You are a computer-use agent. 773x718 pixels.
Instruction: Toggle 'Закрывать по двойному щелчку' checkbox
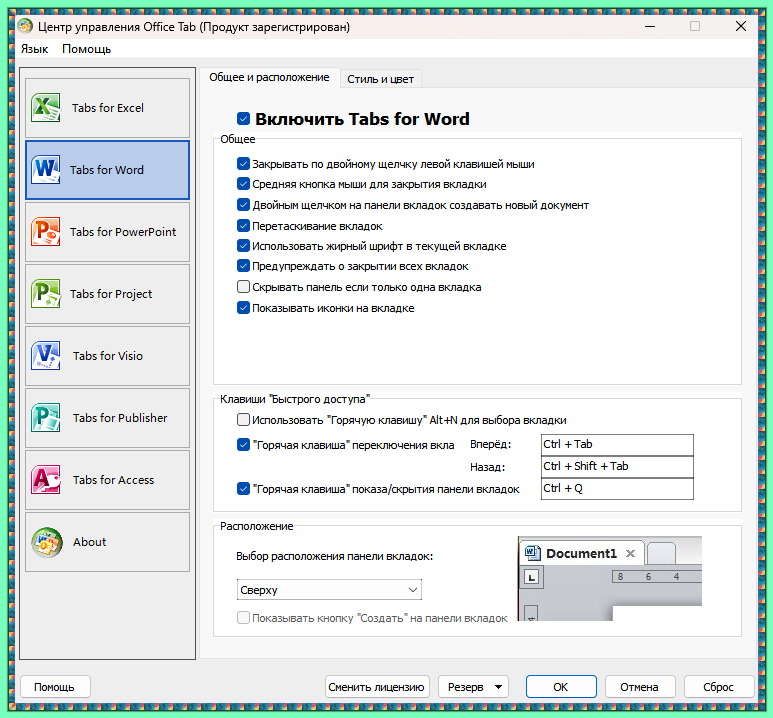tap(243, 164)
